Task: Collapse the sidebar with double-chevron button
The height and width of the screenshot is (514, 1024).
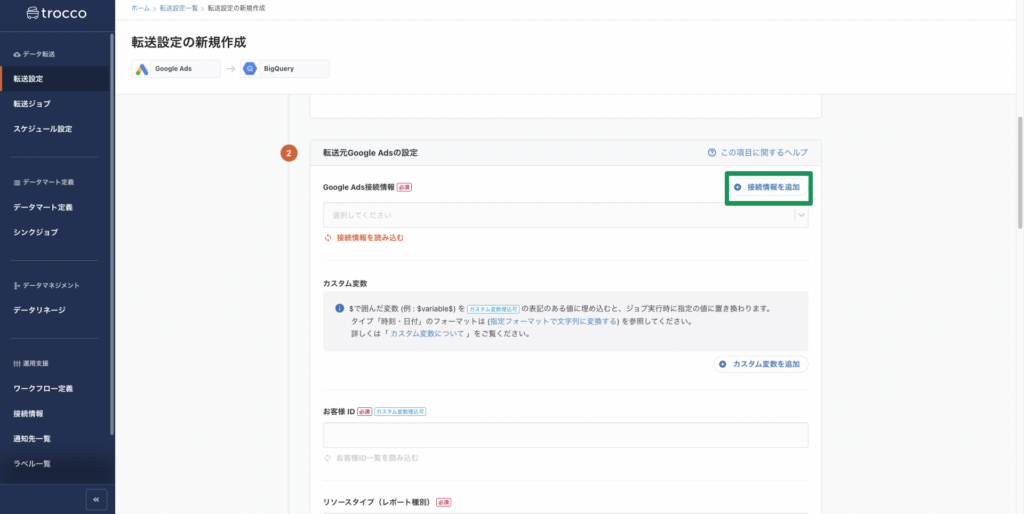Action: [x=96, y=498]
